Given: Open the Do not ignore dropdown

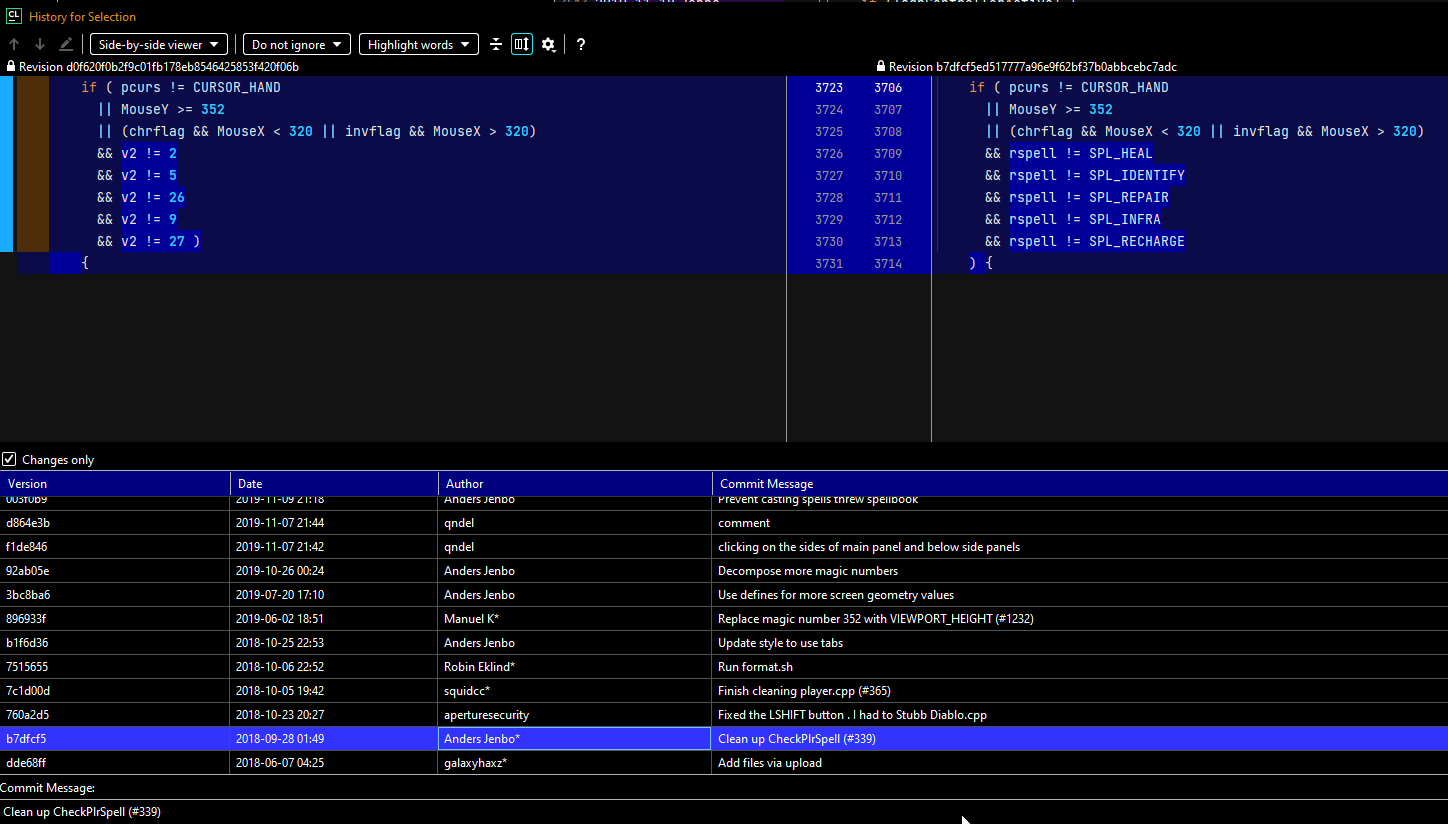Looking at the screenshot, I should [x=296, y=44].
